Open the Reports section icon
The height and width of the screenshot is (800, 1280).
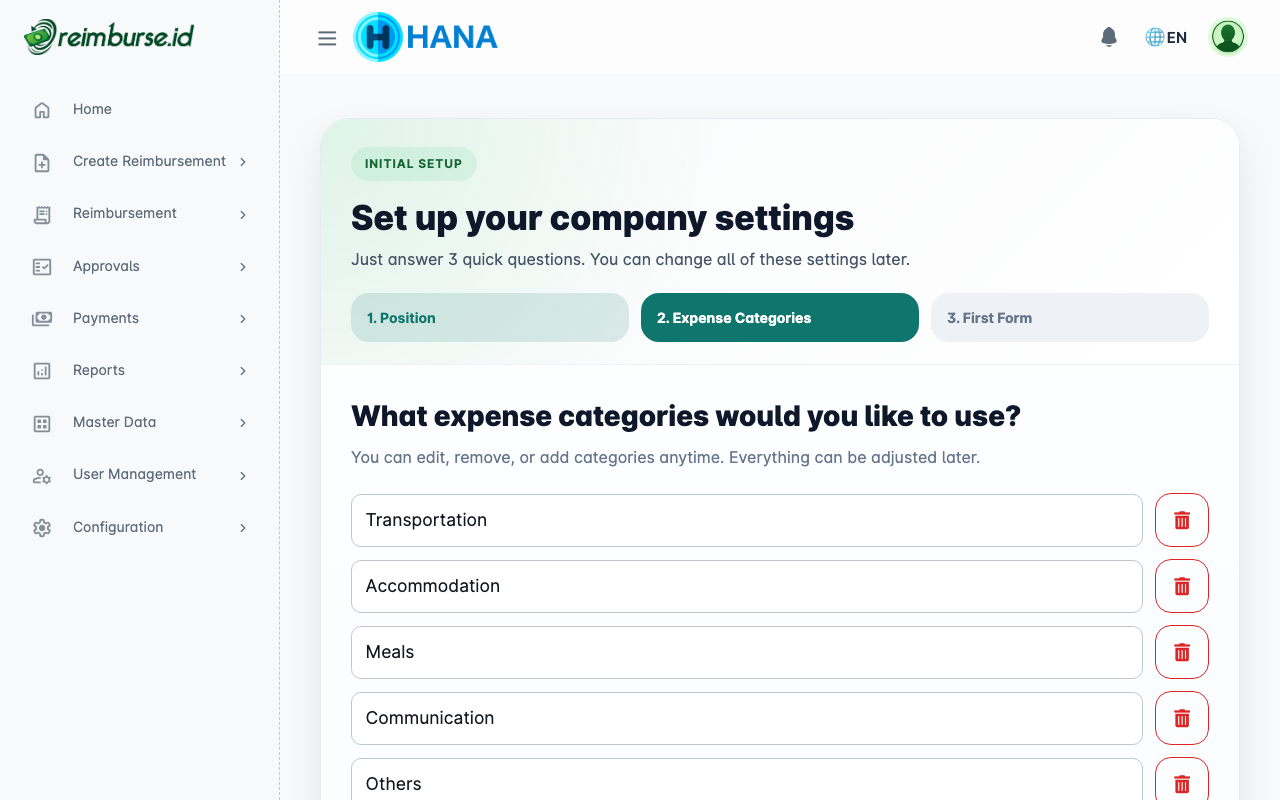point(41,370)
